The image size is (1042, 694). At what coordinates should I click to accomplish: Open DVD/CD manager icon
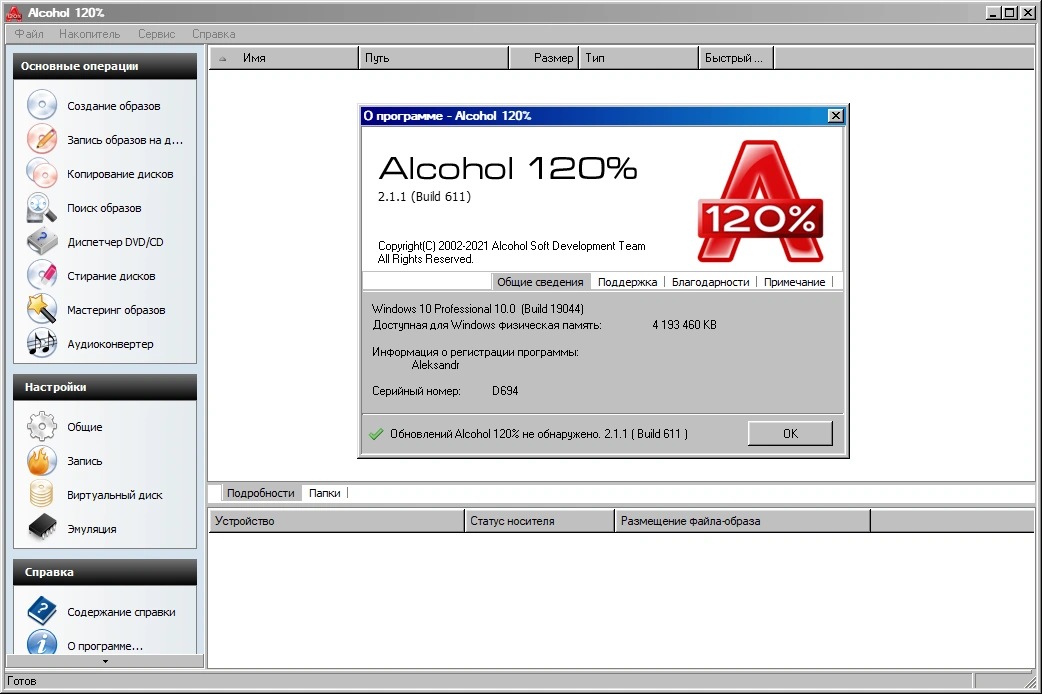[x=42, y=241]
